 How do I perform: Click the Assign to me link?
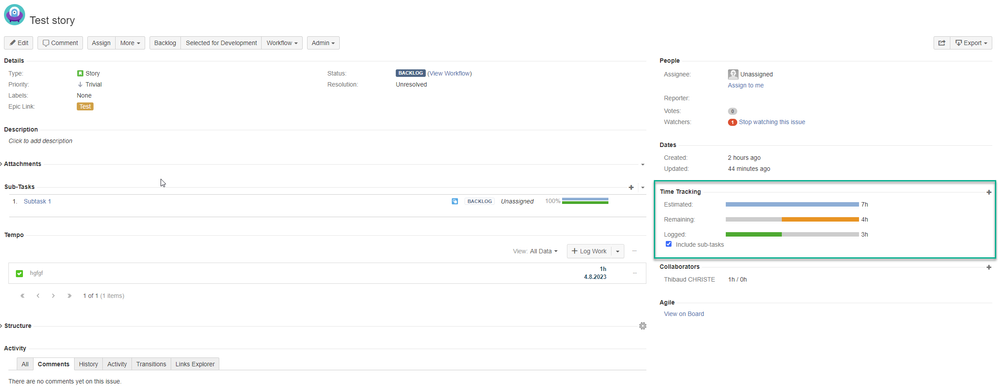pyautogui.click(x=746, y=85)
